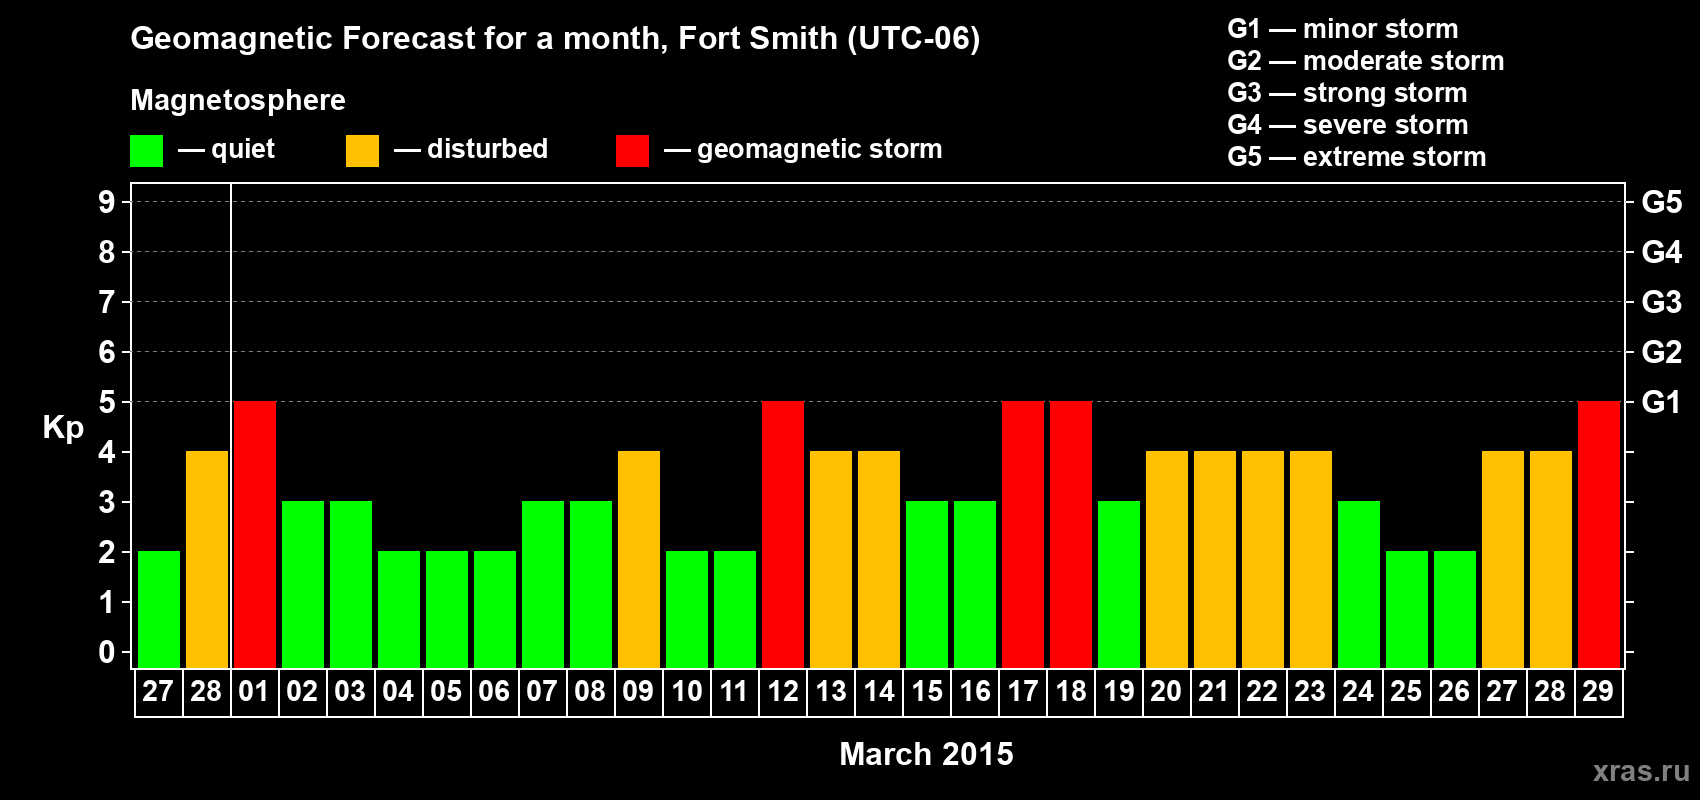Select the green bar for March 10
The height and width of the screenshot is (800, 1700).
[687, 610]
